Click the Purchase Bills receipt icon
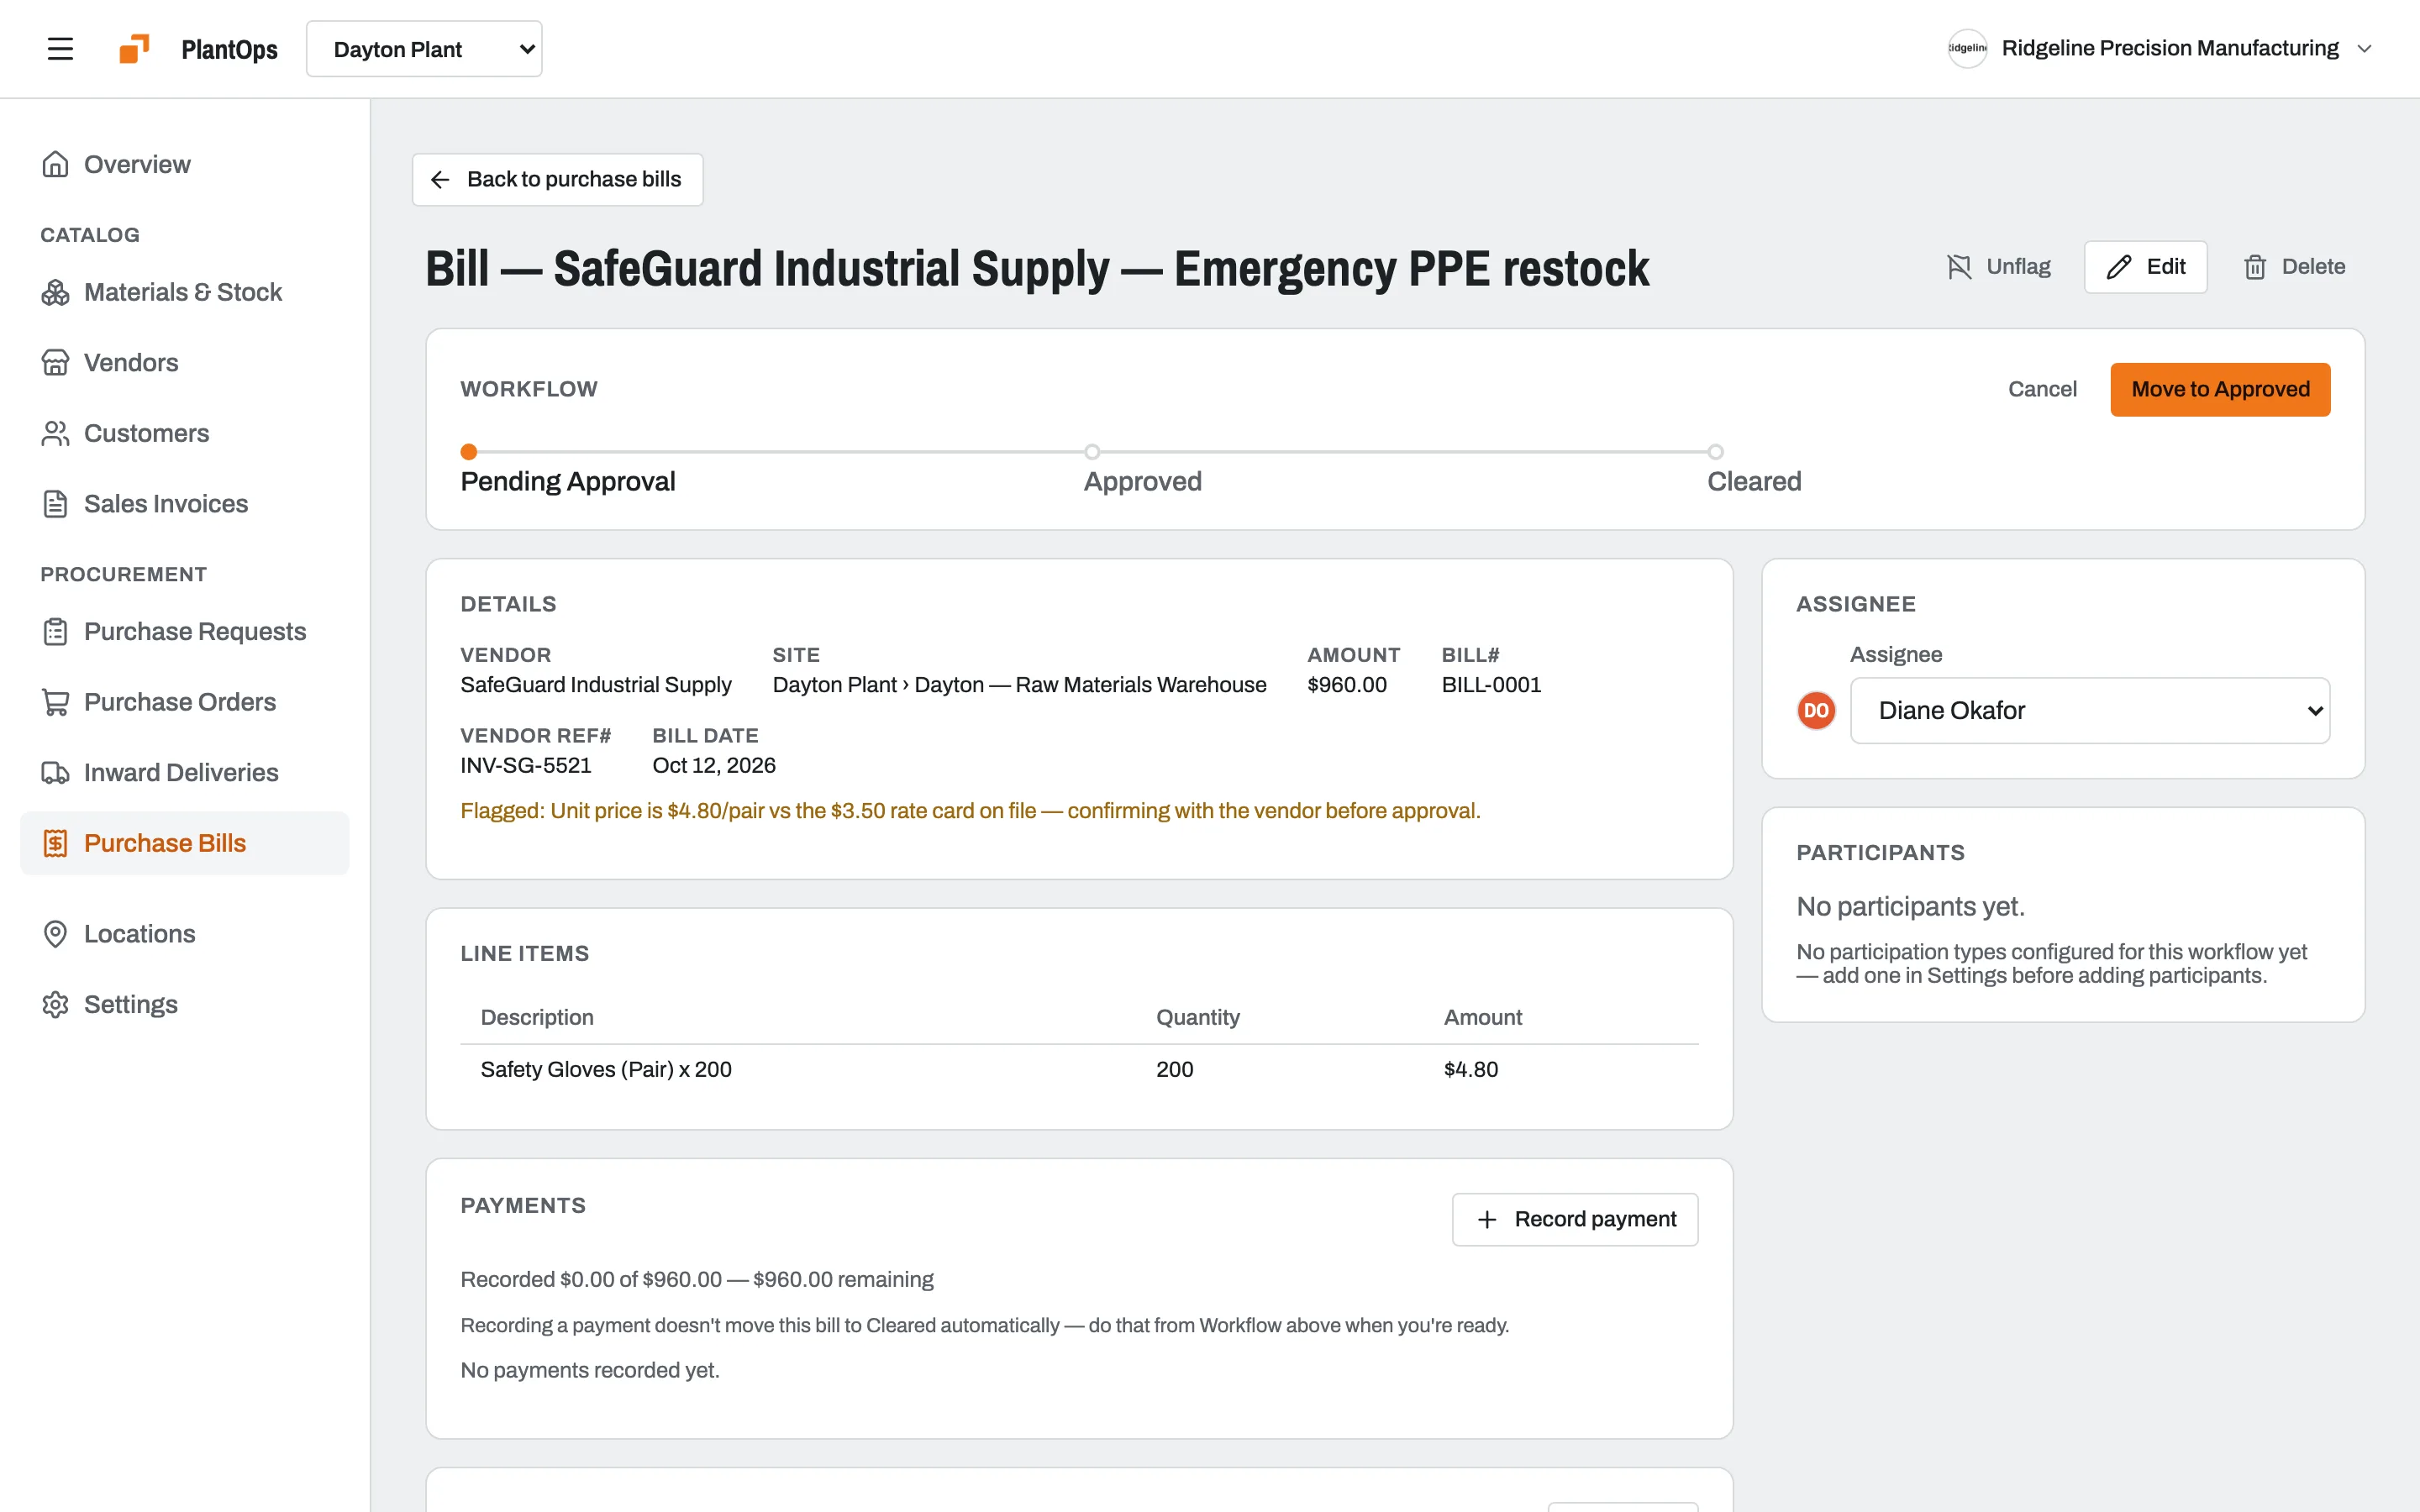2420x1512 pixels. pyautogui.click(x=55, y=843)
